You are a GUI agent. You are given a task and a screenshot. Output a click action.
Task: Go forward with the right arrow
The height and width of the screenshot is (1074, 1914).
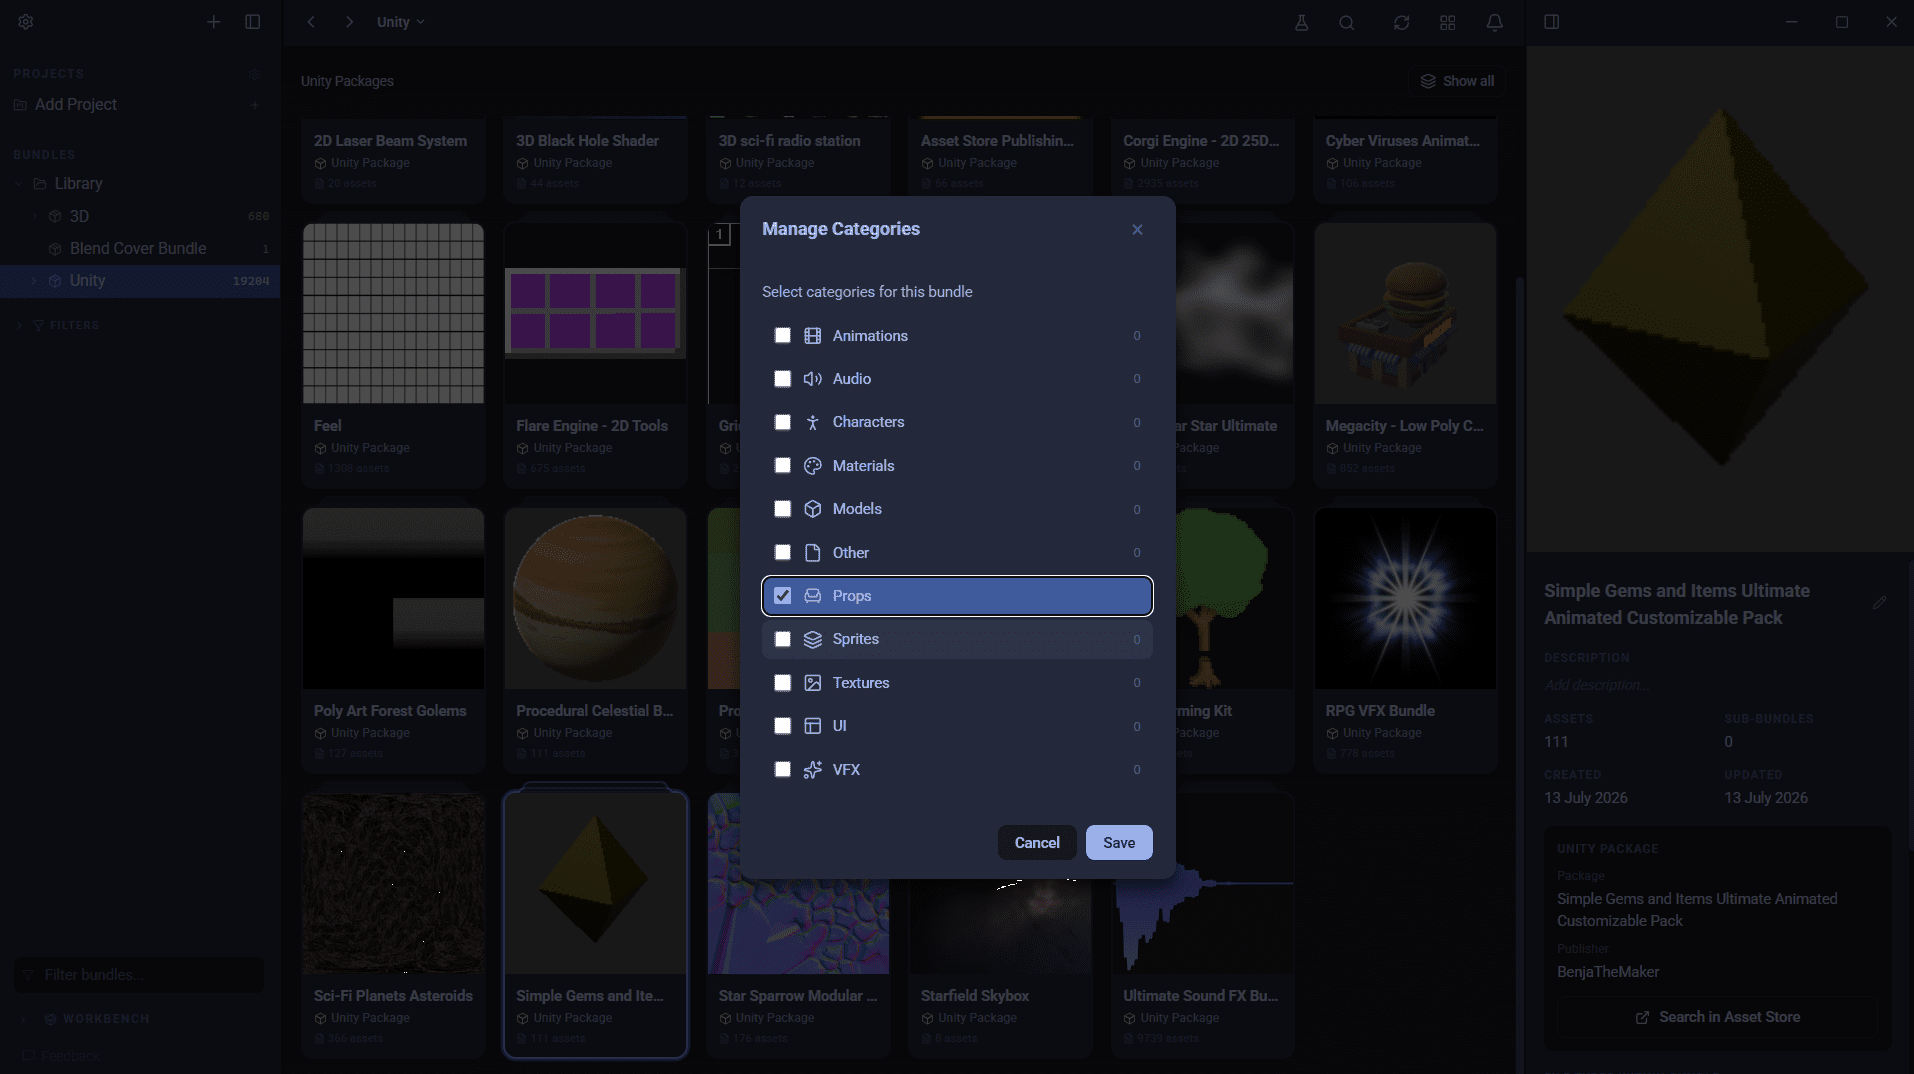coord(349,22)
